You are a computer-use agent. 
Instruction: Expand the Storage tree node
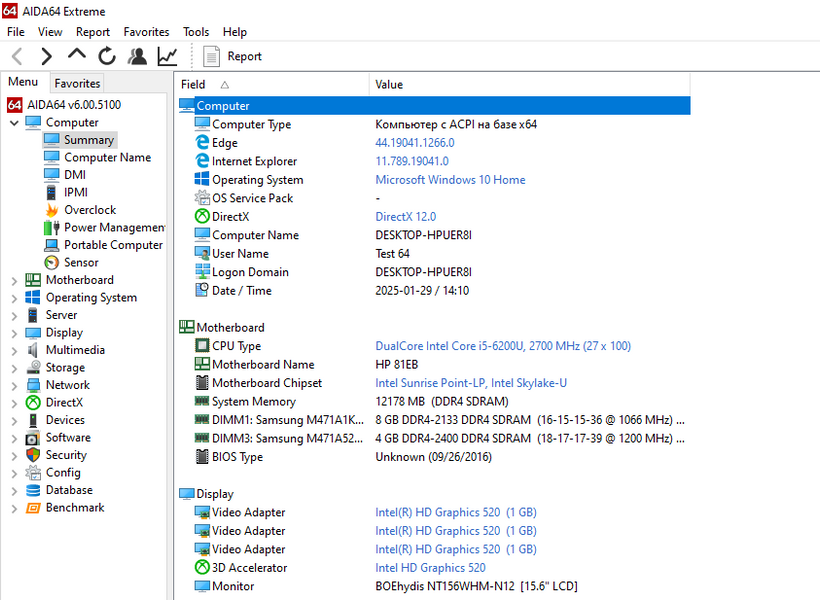(14, 368)
